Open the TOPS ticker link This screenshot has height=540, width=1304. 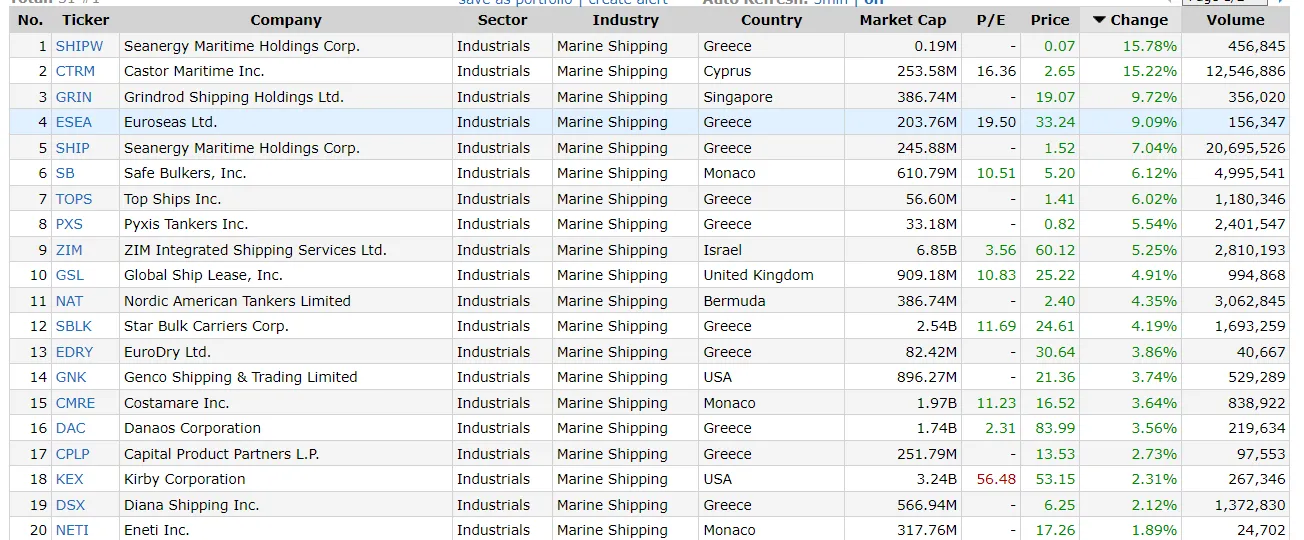(x=74, y=199)
